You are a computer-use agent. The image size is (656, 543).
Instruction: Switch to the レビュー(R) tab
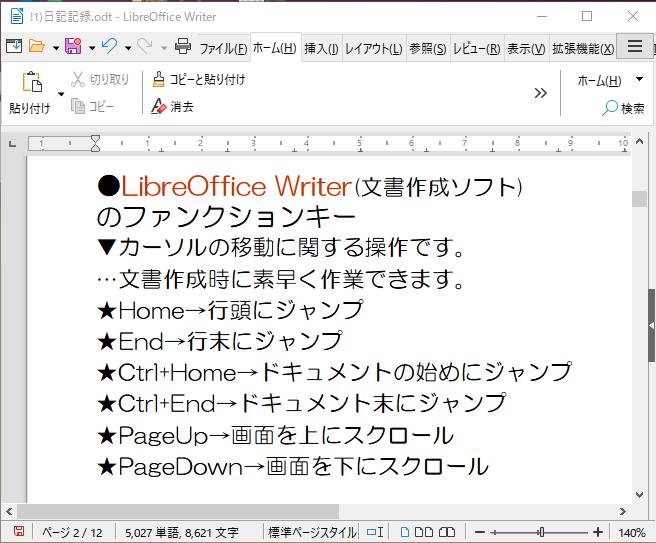tap(477, 49)
